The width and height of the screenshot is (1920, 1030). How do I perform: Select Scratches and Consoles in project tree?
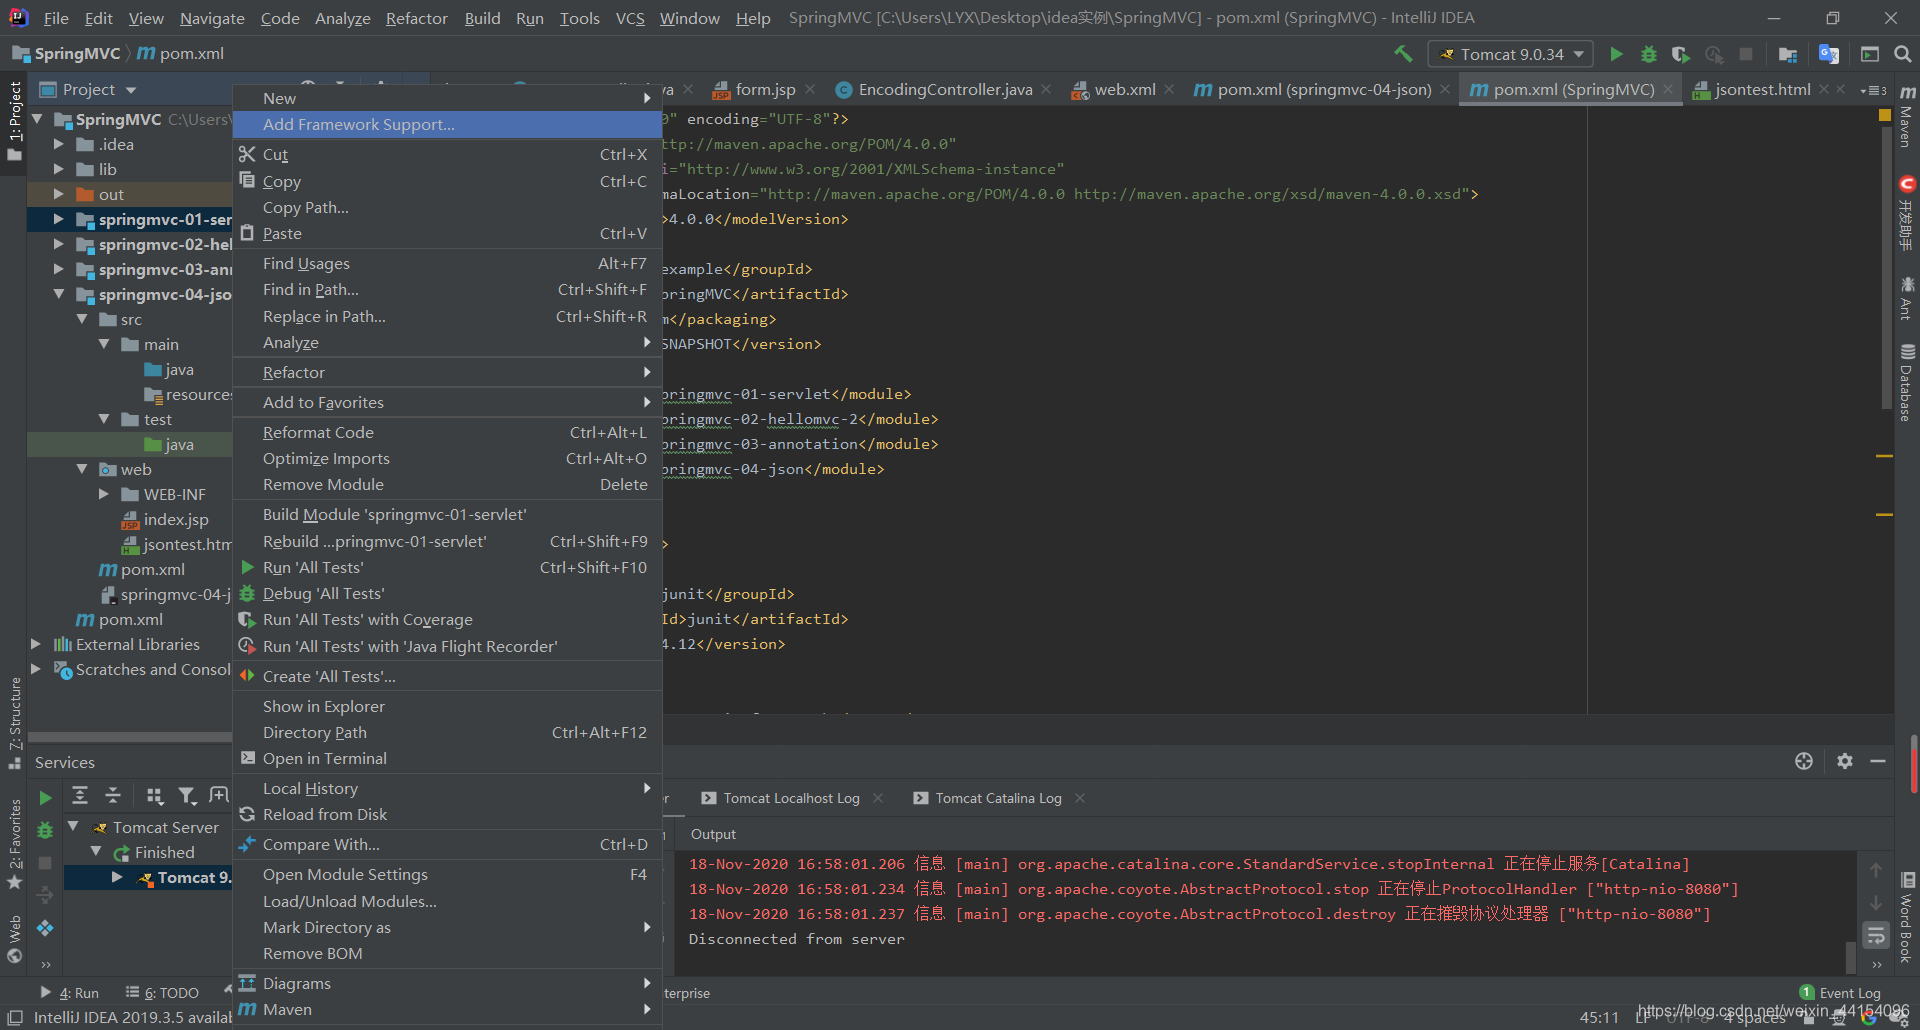143,669
